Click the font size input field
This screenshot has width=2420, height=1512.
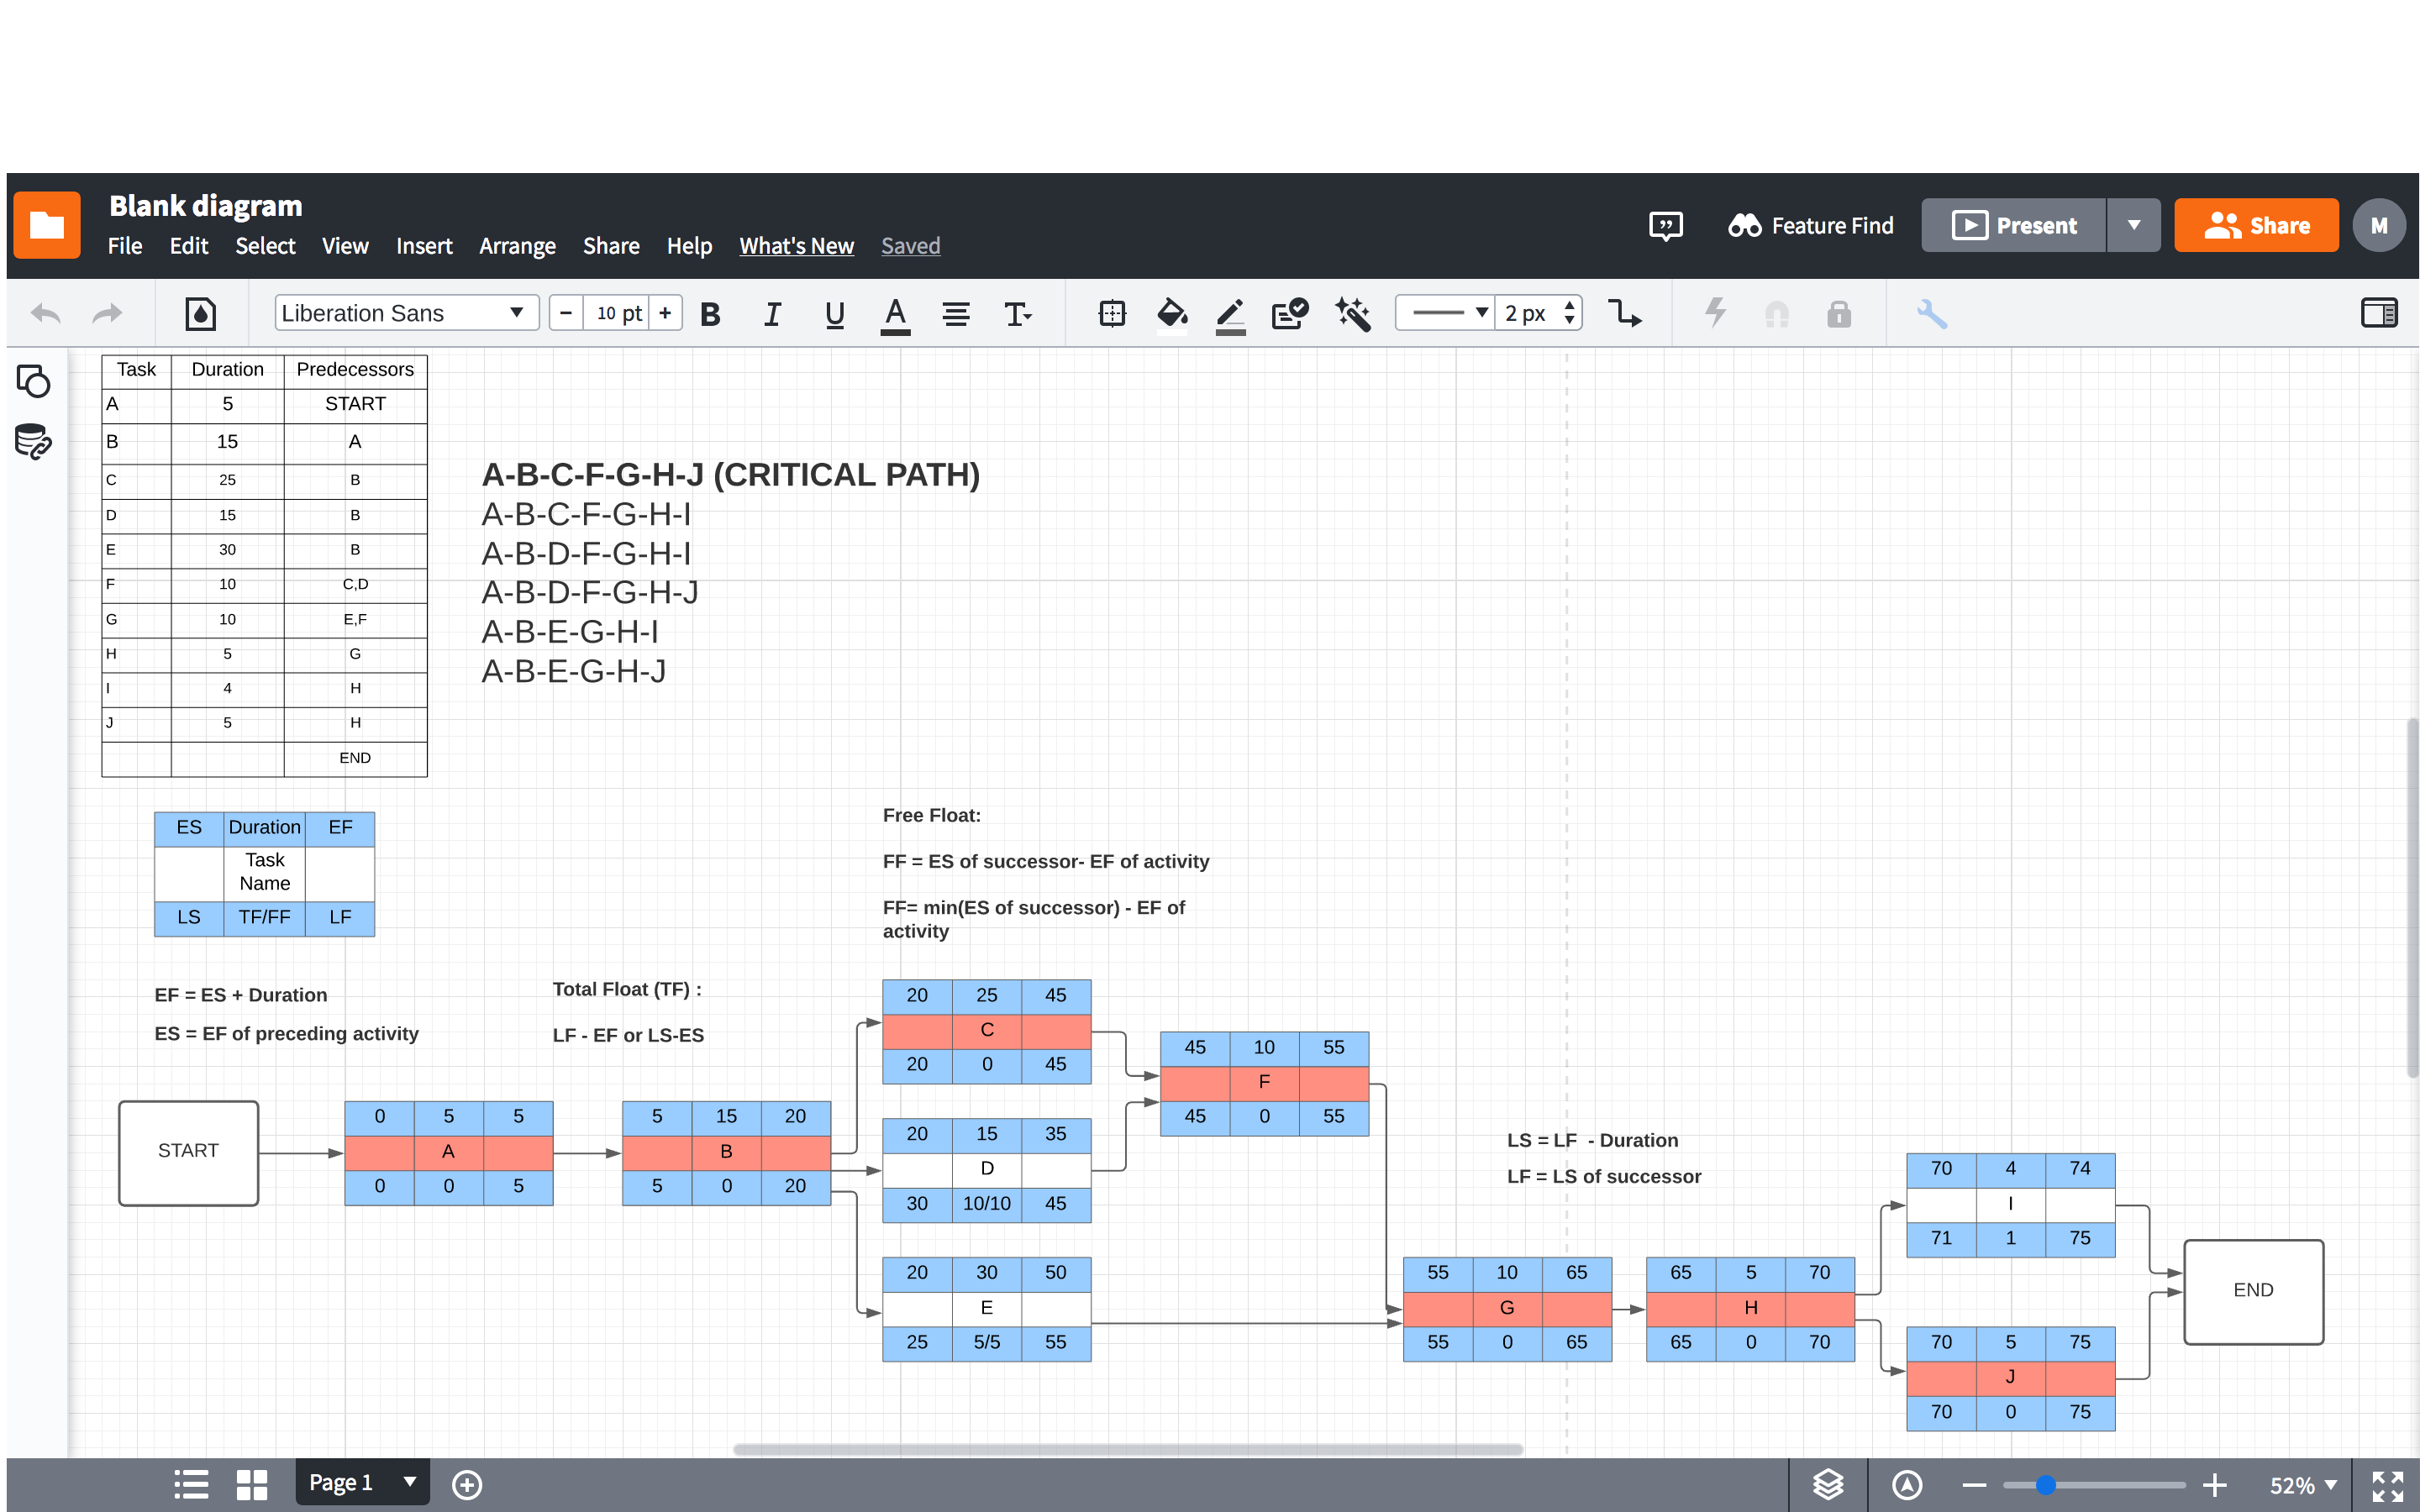(617, 313)
